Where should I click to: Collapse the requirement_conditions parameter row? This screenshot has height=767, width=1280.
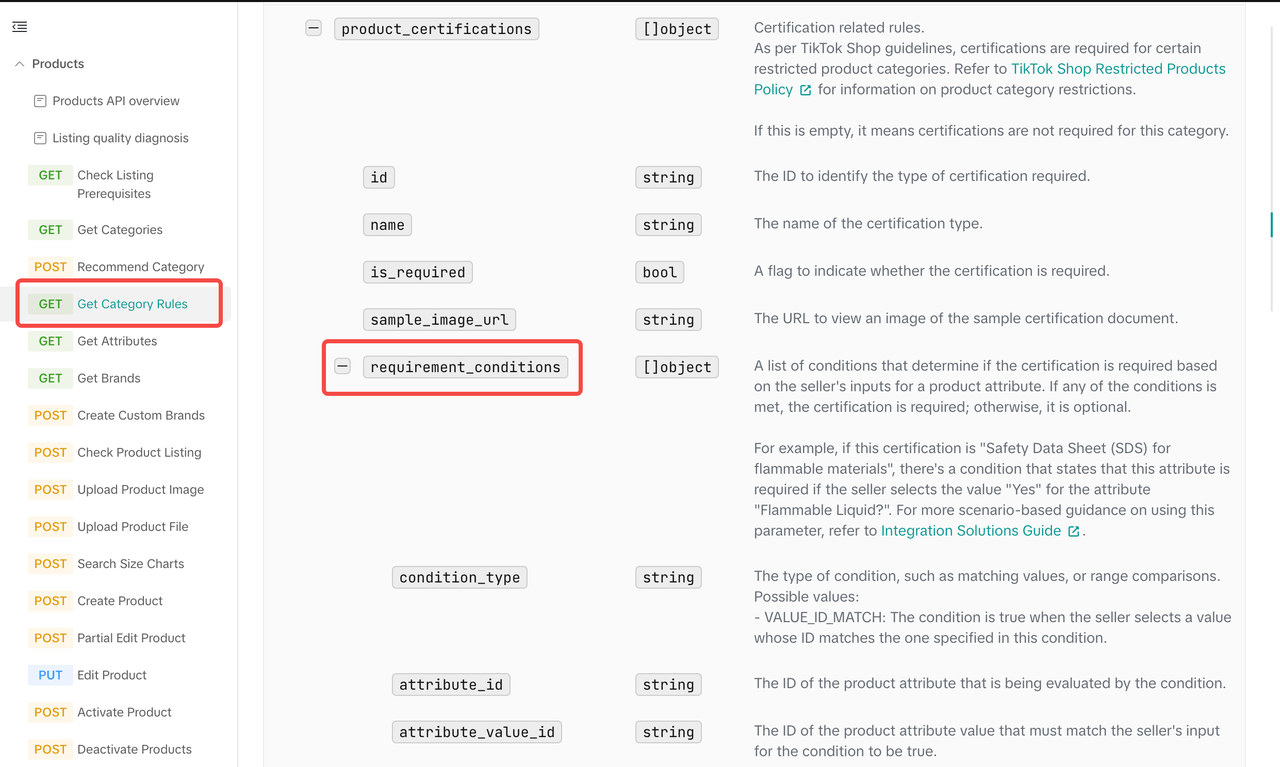click(343, 367)
